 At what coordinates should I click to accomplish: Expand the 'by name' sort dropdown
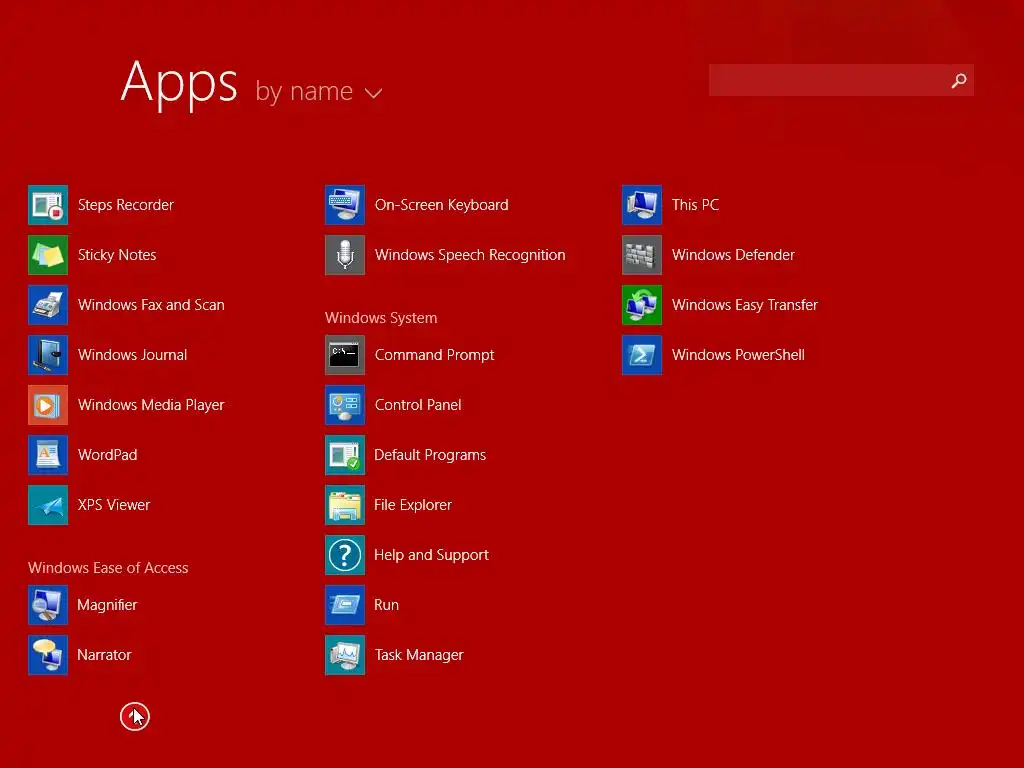click(318, 91)
